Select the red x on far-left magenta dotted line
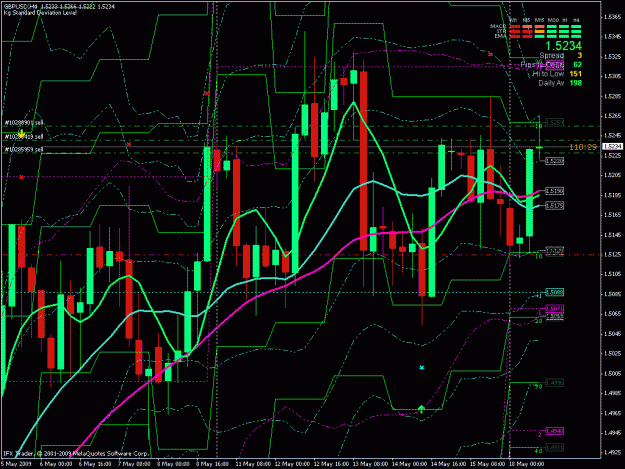The height and width of the screenshot is (469, 625). pyautogui.click(x=22, y=177)
